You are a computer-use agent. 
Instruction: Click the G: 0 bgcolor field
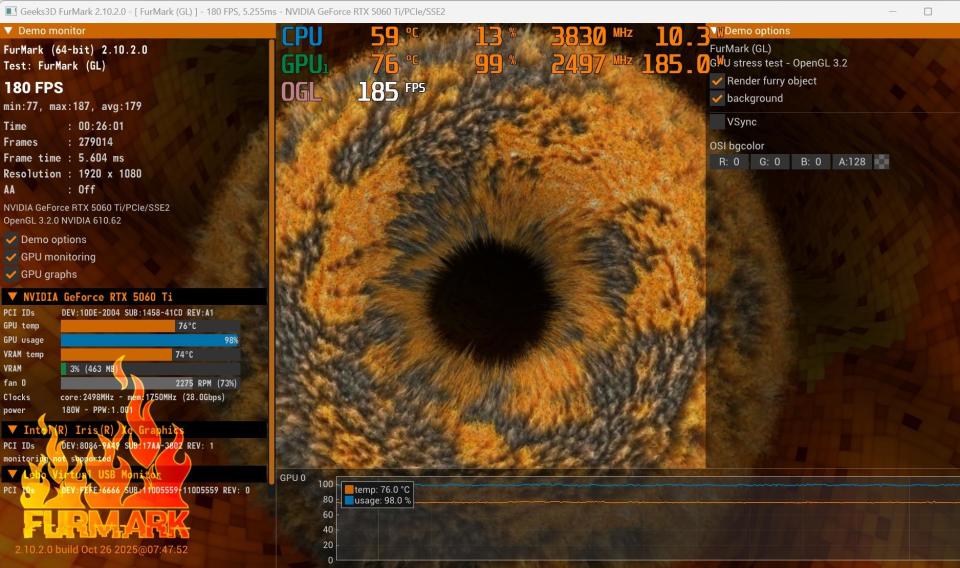pyautogui.click(x=770, y=162)
